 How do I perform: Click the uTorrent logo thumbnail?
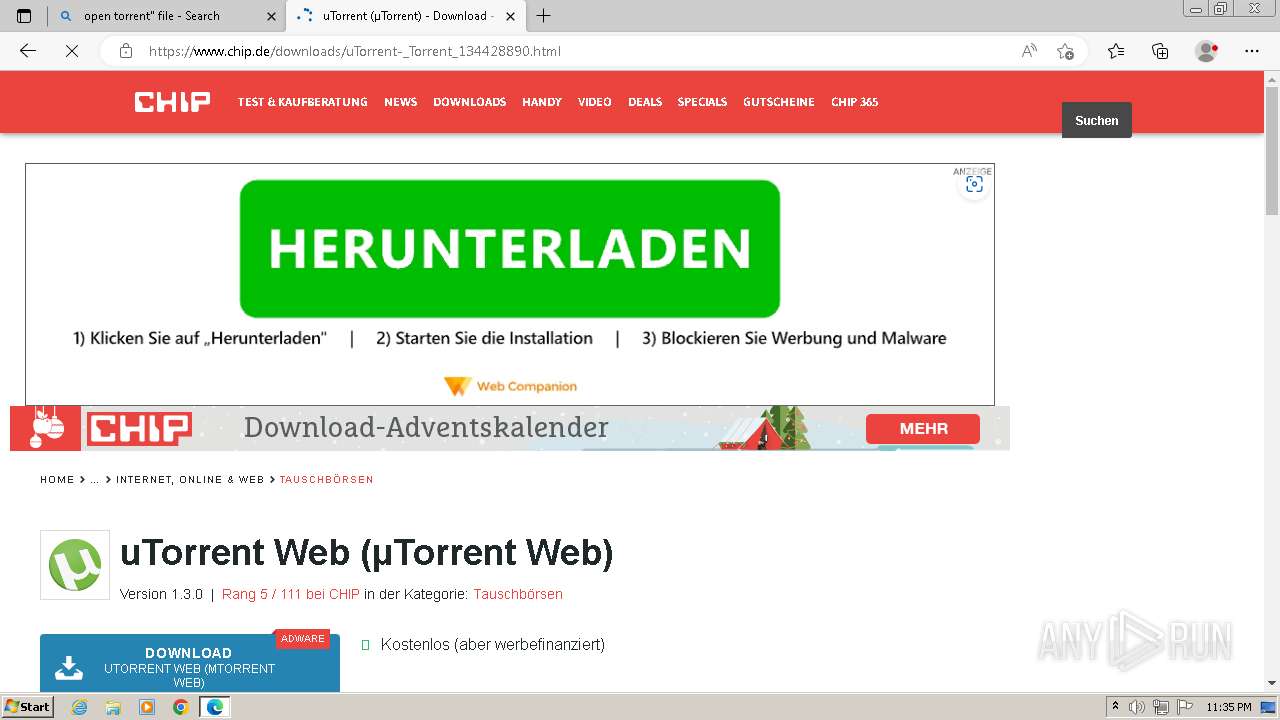pos(75,565)
